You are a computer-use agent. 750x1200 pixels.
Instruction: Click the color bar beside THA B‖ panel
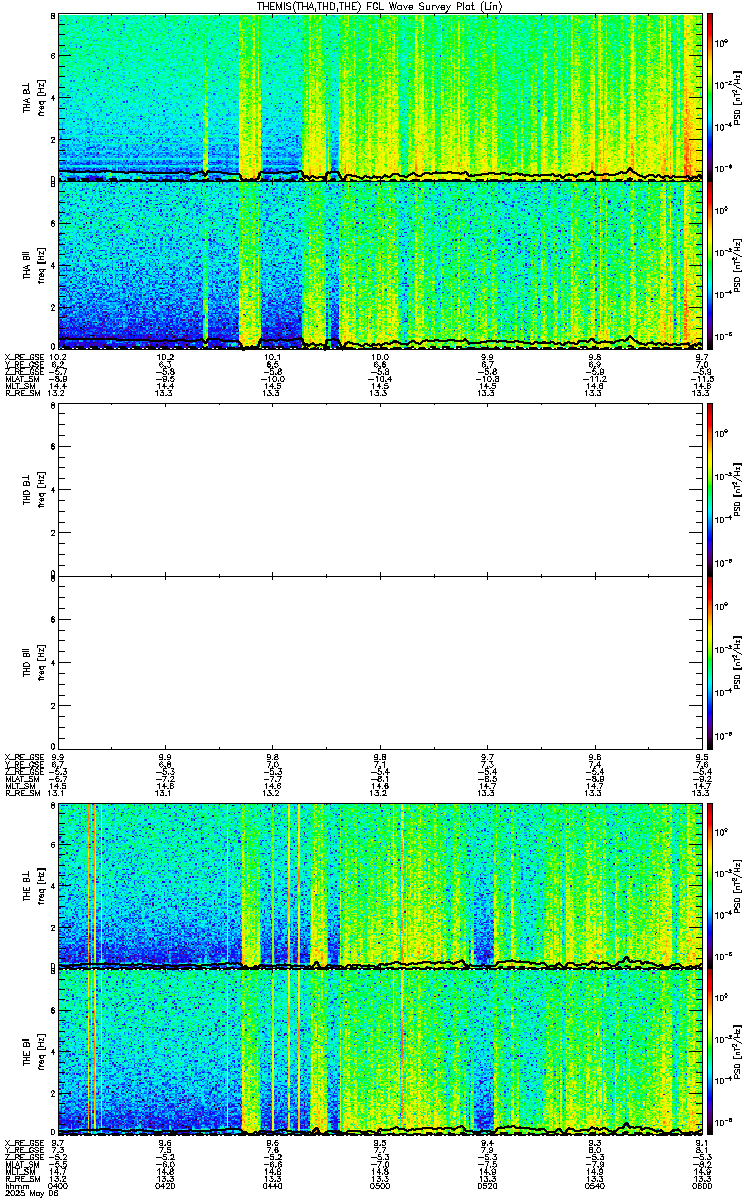[710, 264]
